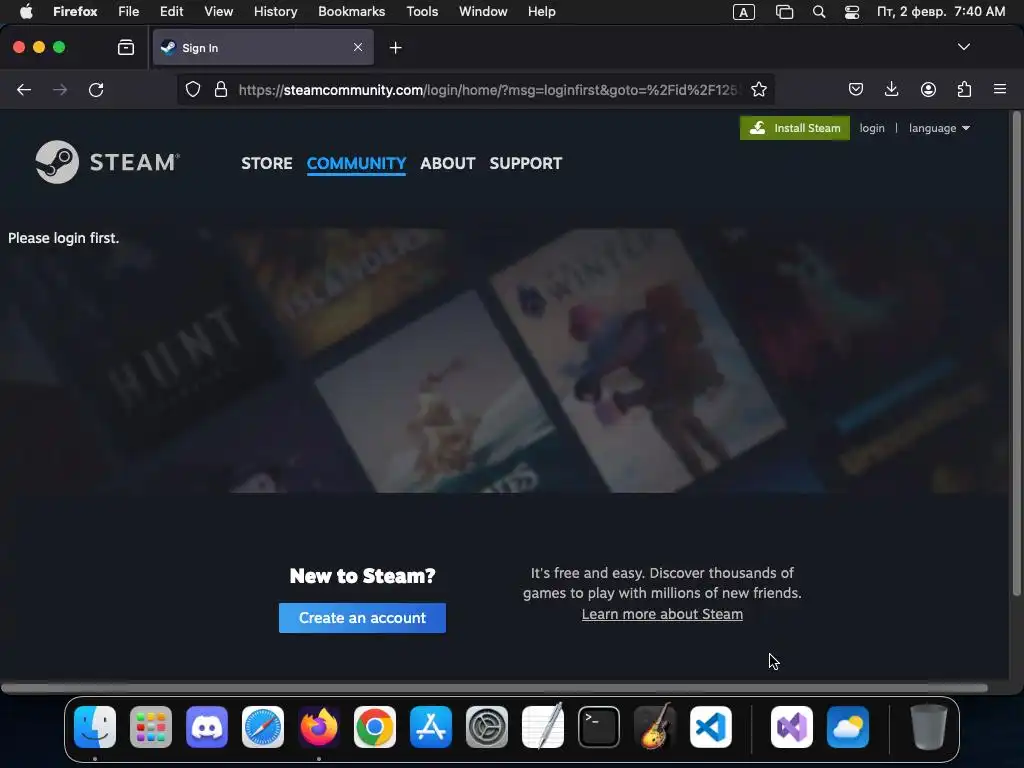The image size is (1024, 768).
Task: Launch Discord from the Dock
Action: (207, 726)
